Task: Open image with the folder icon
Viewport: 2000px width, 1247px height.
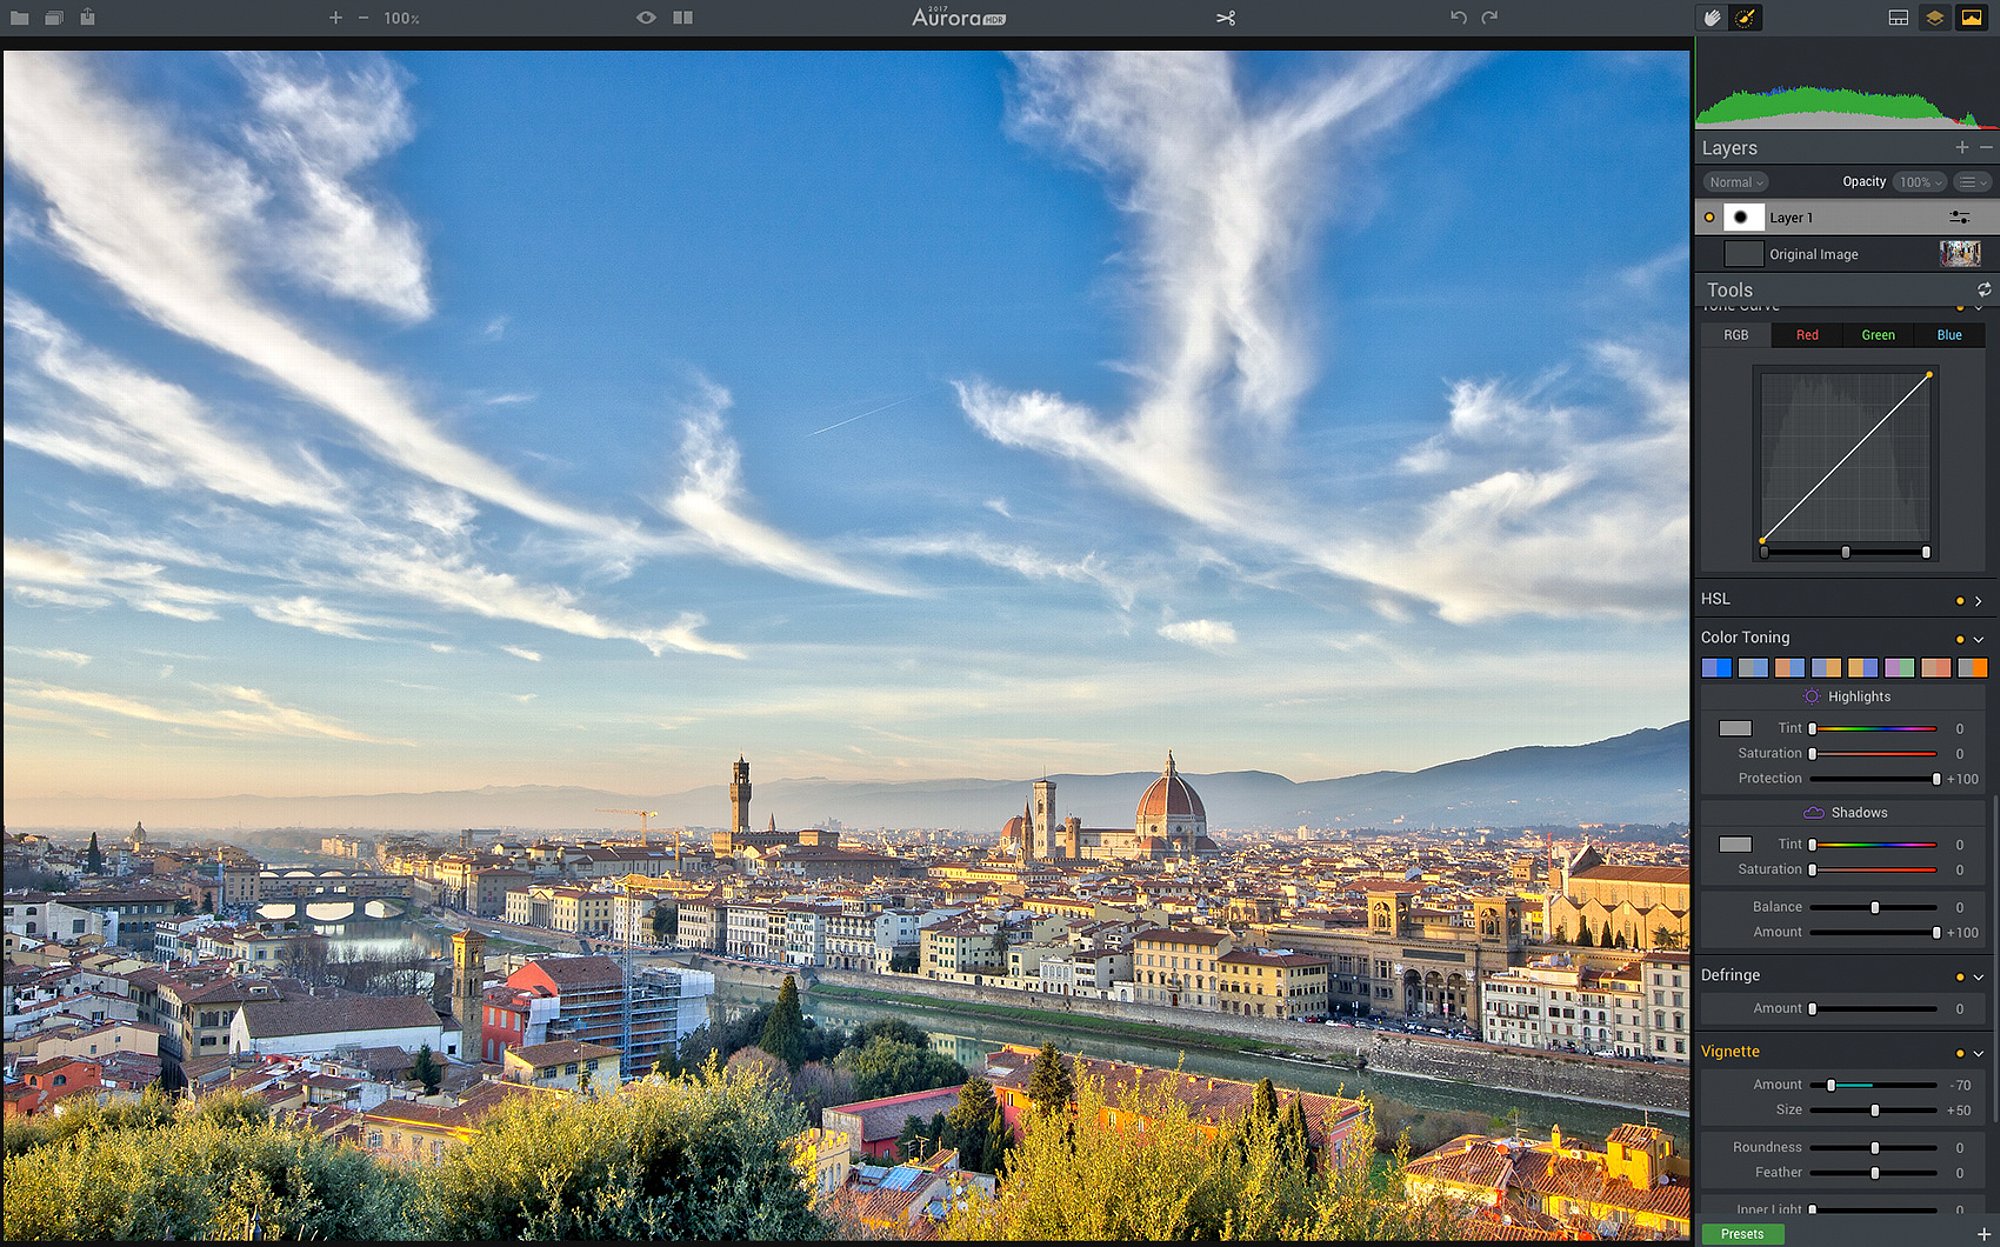Action: pos(19,18)
